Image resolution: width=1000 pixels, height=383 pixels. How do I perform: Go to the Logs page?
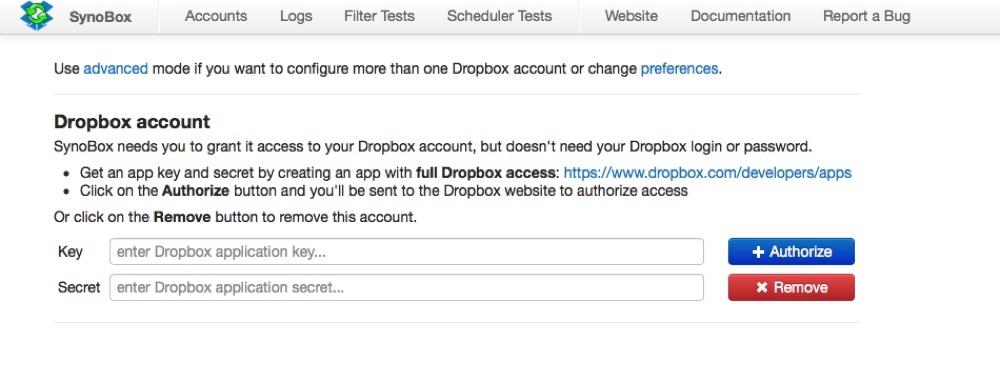click(296, 16)
